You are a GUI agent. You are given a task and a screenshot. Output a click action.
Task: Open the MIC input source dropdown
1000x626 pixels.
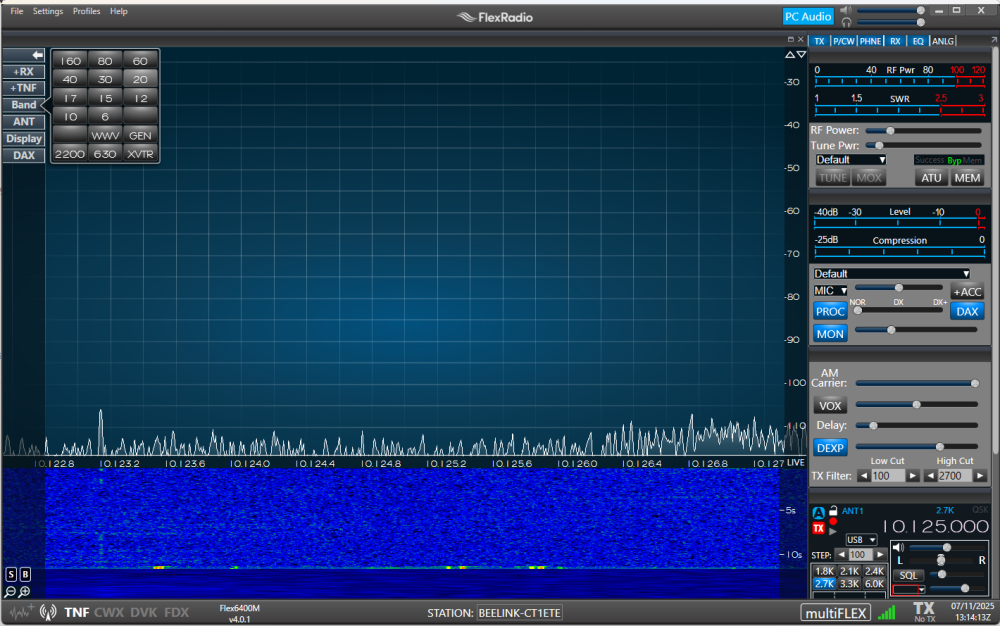pos(830,290)
